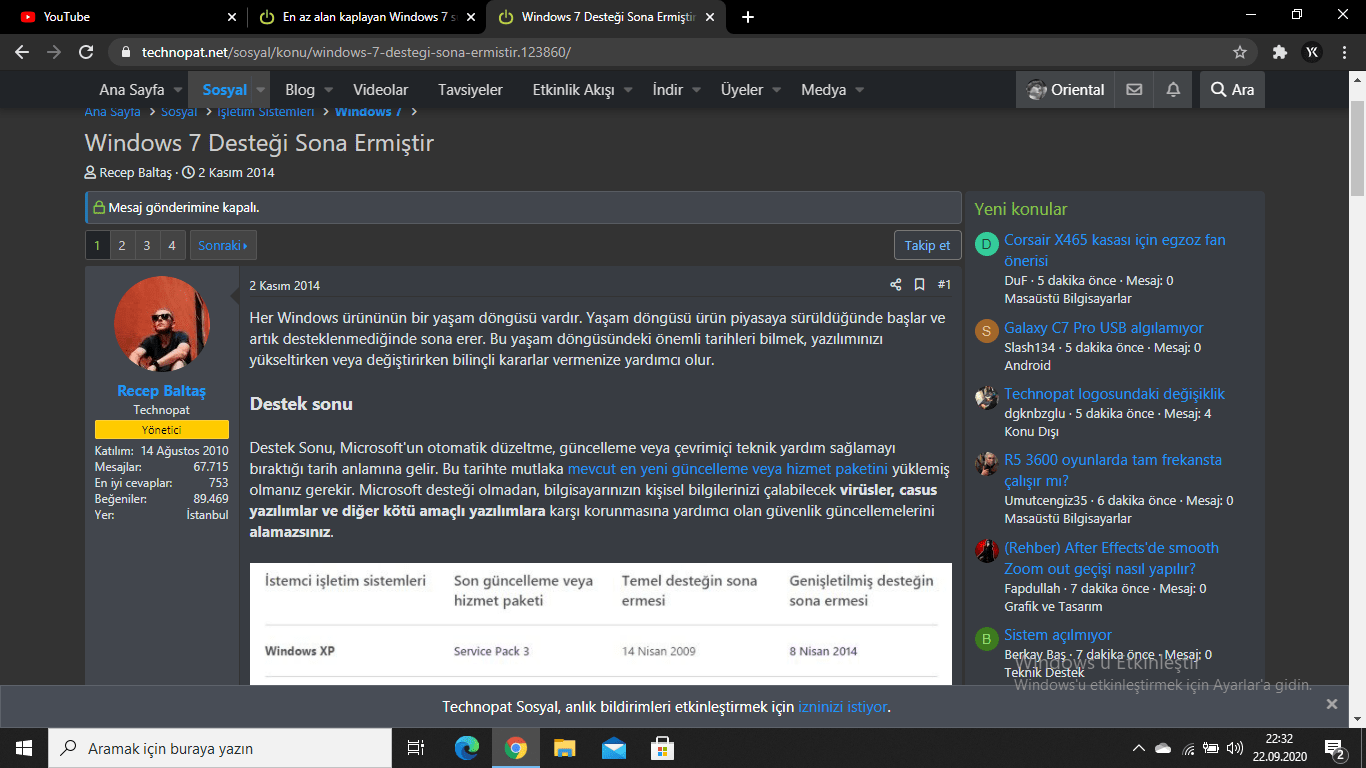Expand the Üyeler dropdown arrow

pos(776,90)
